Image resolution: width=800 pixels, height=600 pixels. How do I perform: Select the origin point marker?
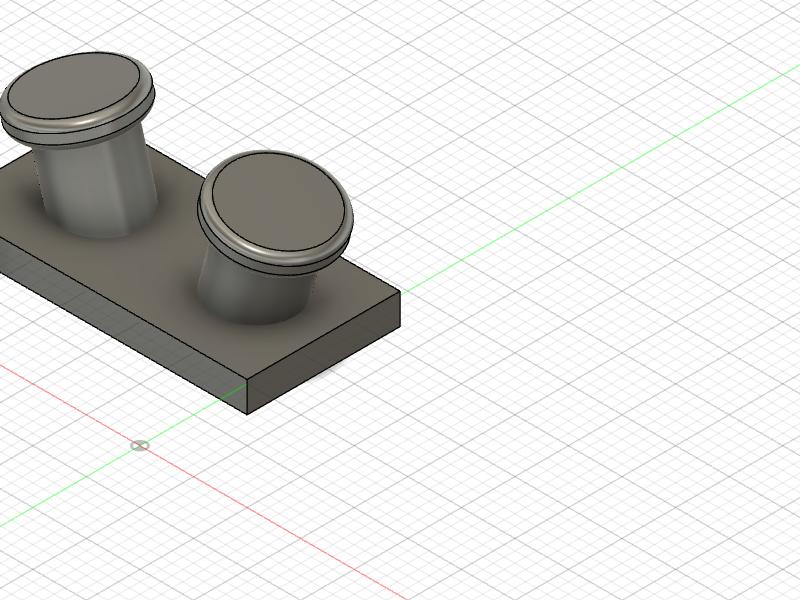140,446
